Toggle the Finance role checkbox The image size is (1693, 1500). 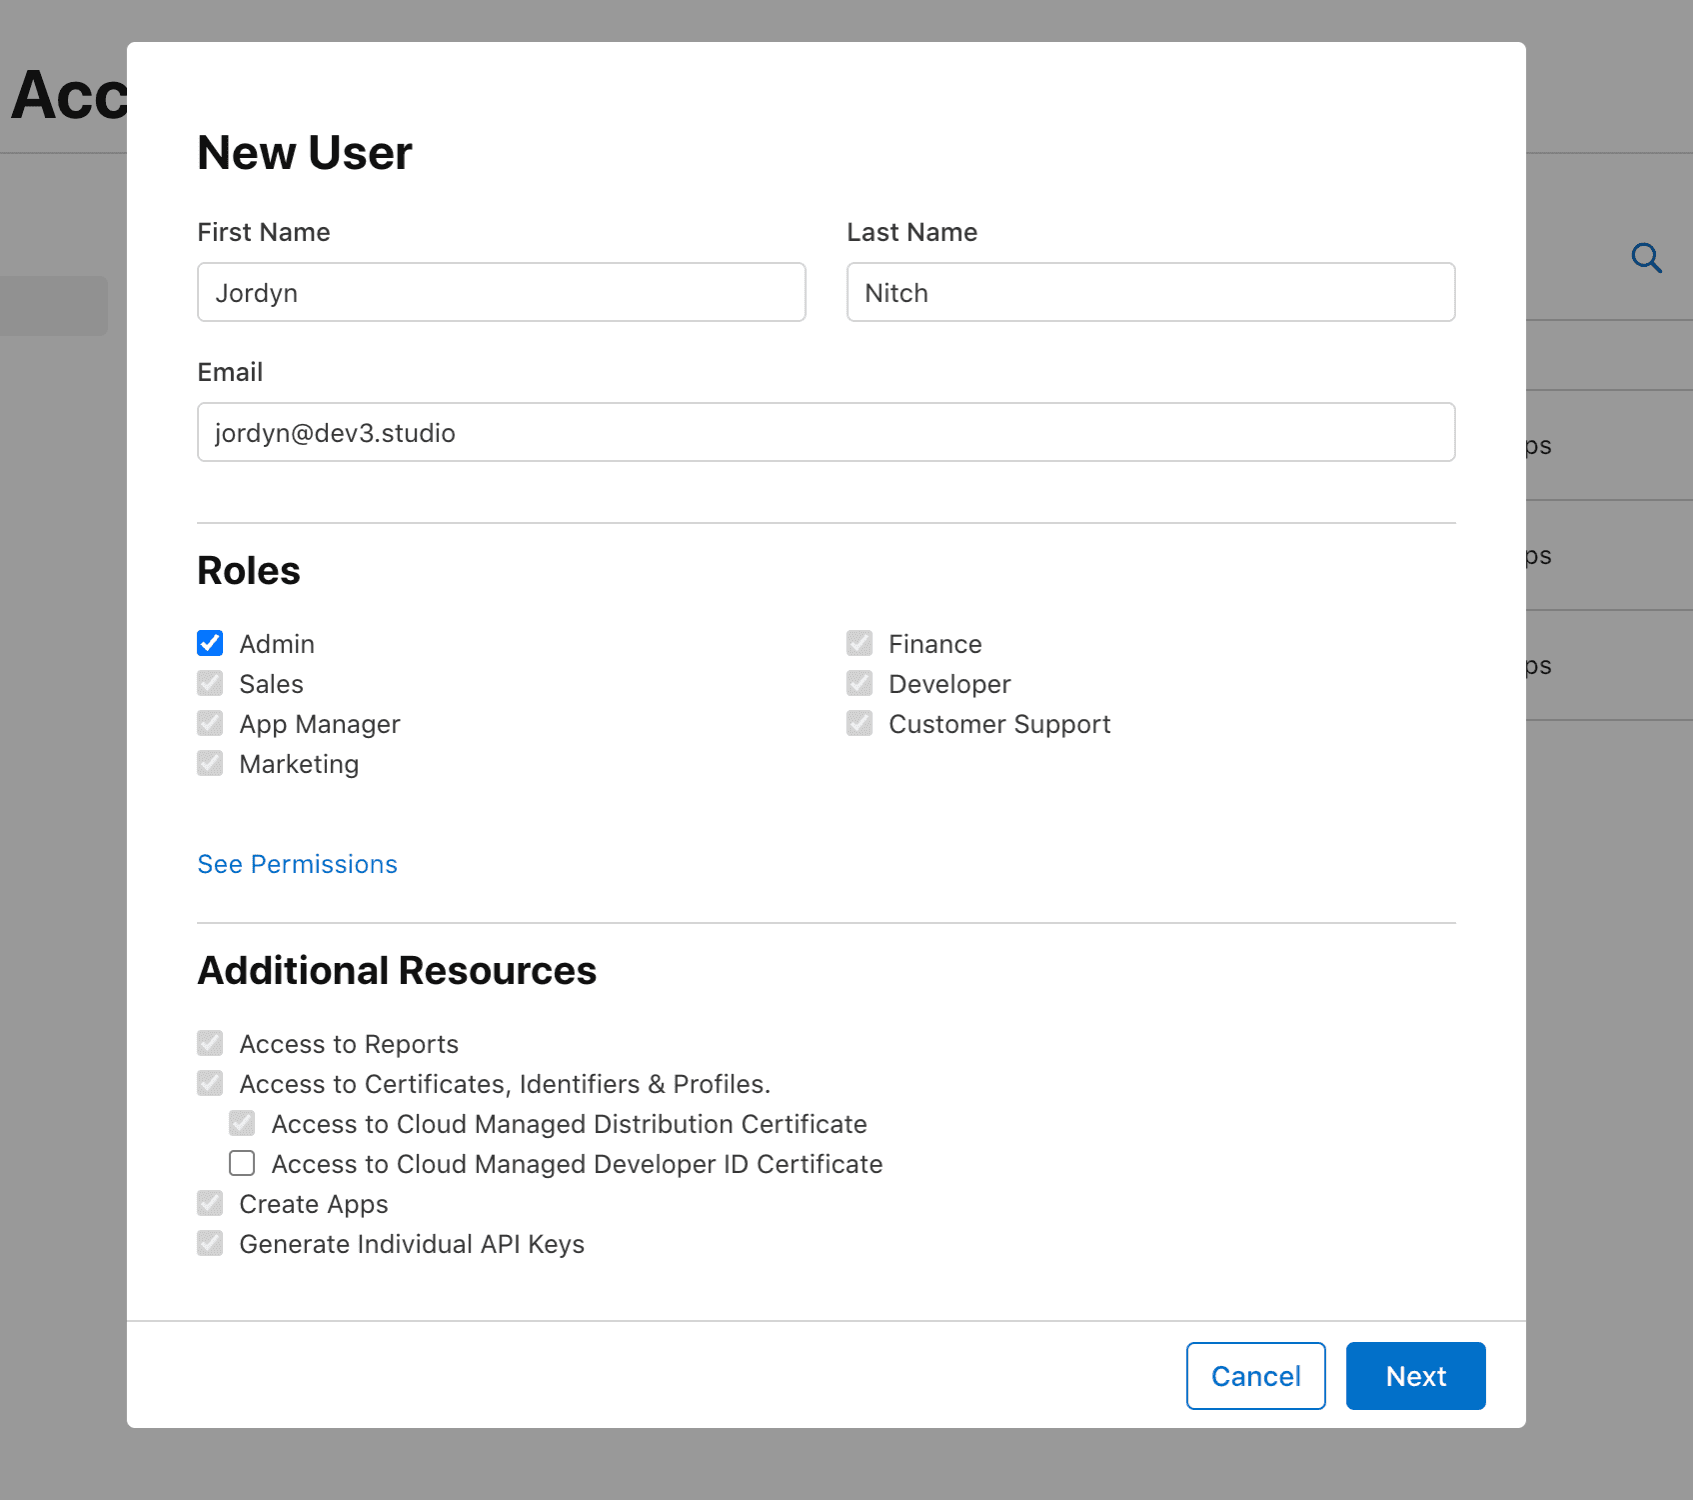click(859, 643)
